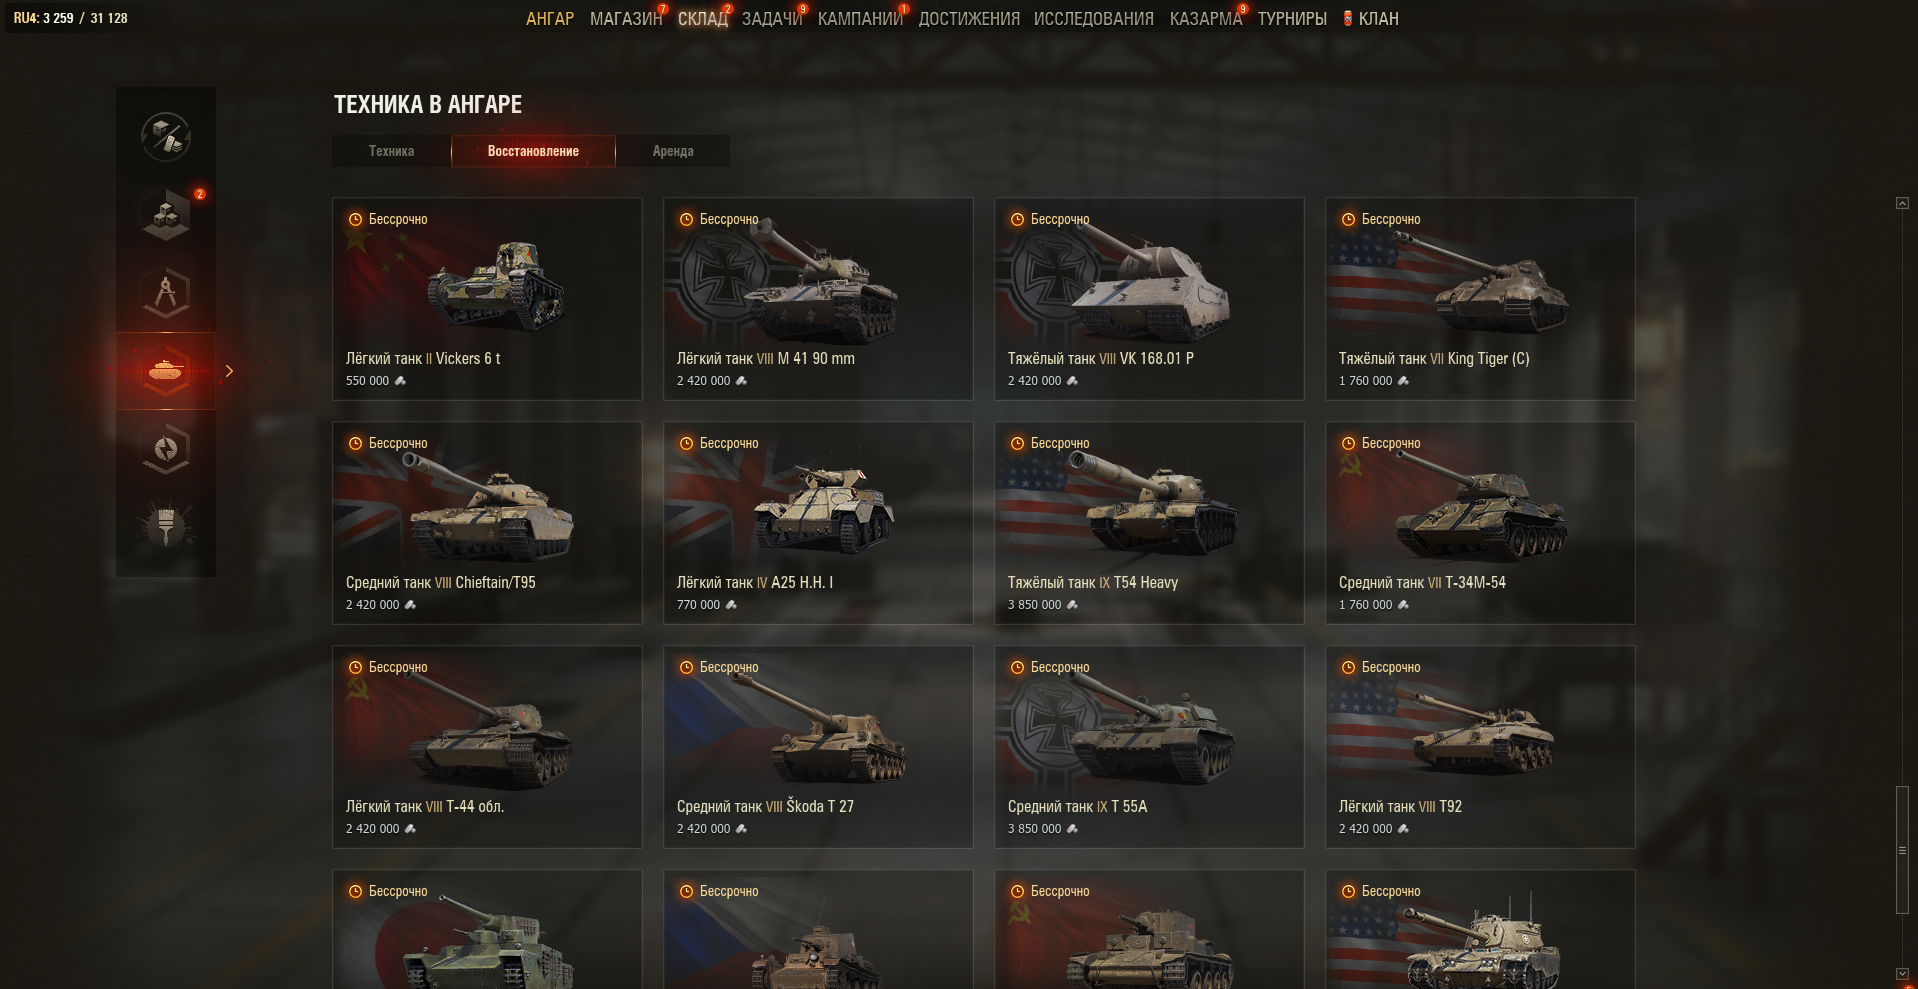Select the Восстановление tab
The height and width of the screenshot is (989, 1918).
tap(533, 151)
